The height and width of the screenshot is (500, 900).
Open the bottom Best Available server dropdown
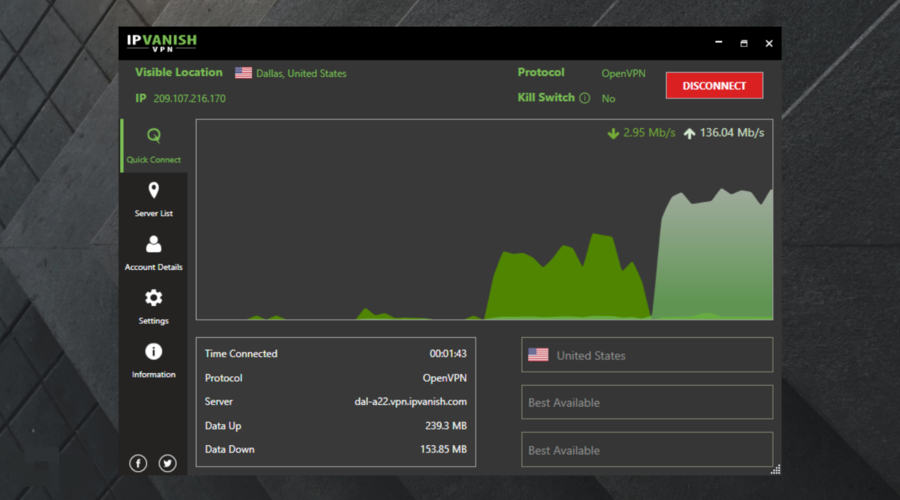click(x=647, y=449)
